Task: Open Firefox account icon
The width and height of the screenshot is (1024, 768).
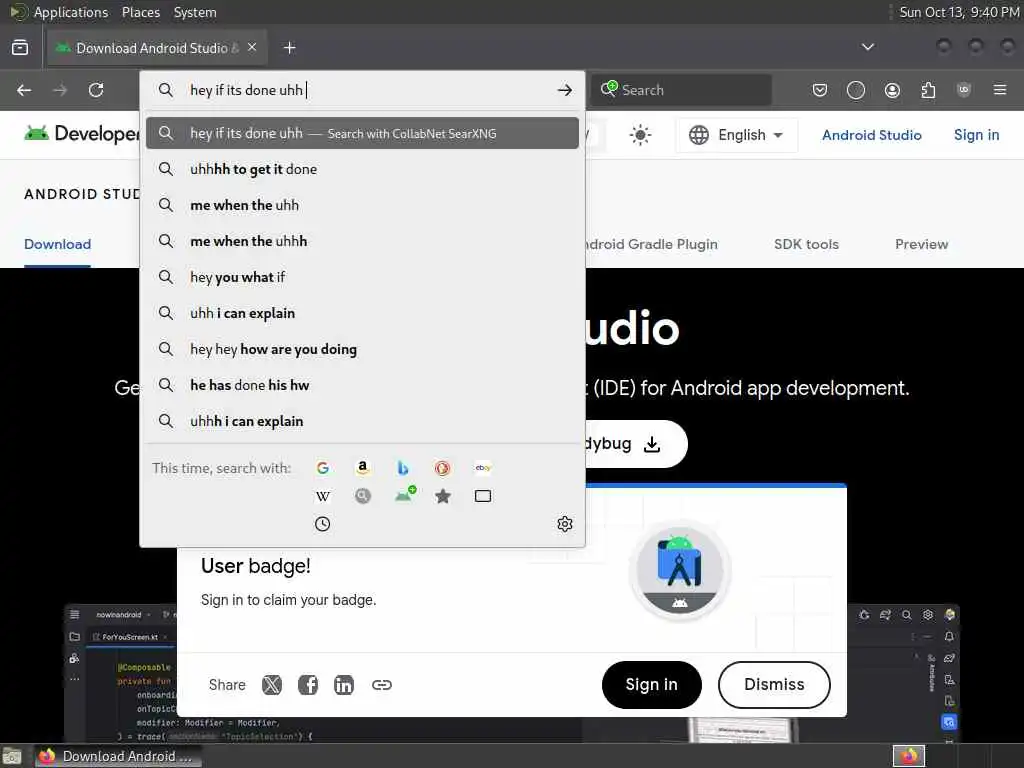Action: point(892,90)
